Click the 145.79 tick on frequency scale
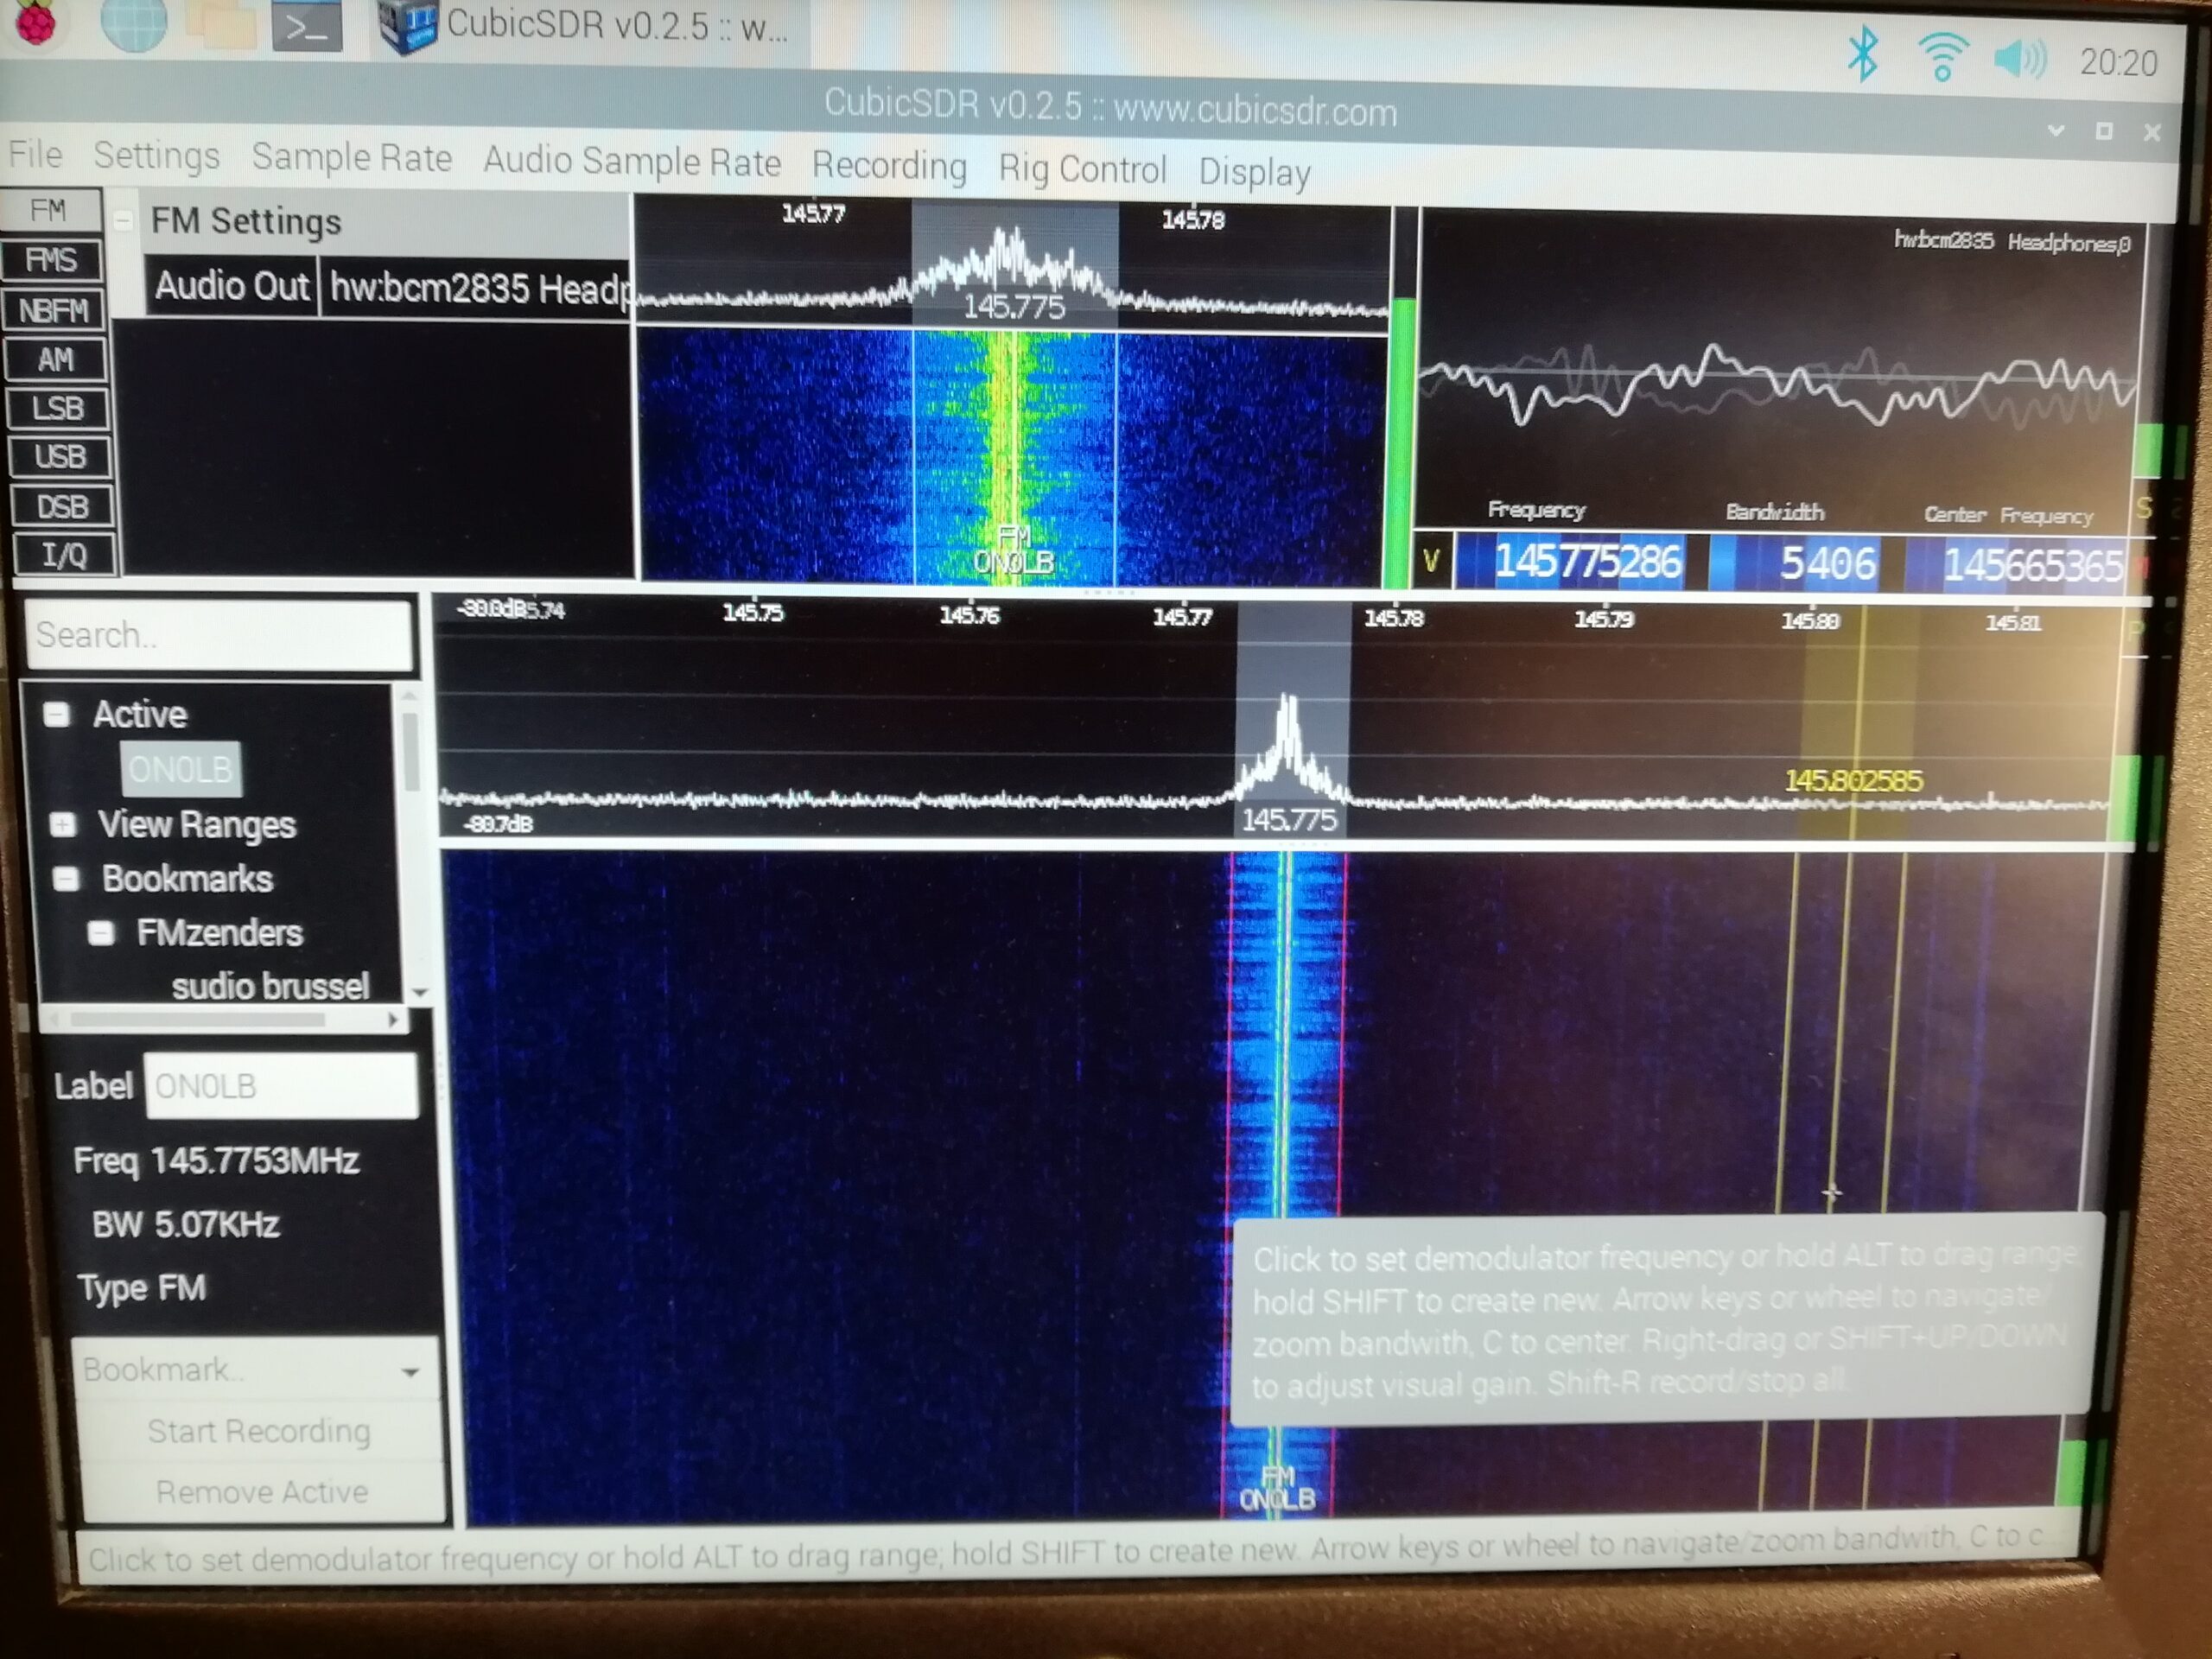2212x1659 pixels. [1604, 619]
